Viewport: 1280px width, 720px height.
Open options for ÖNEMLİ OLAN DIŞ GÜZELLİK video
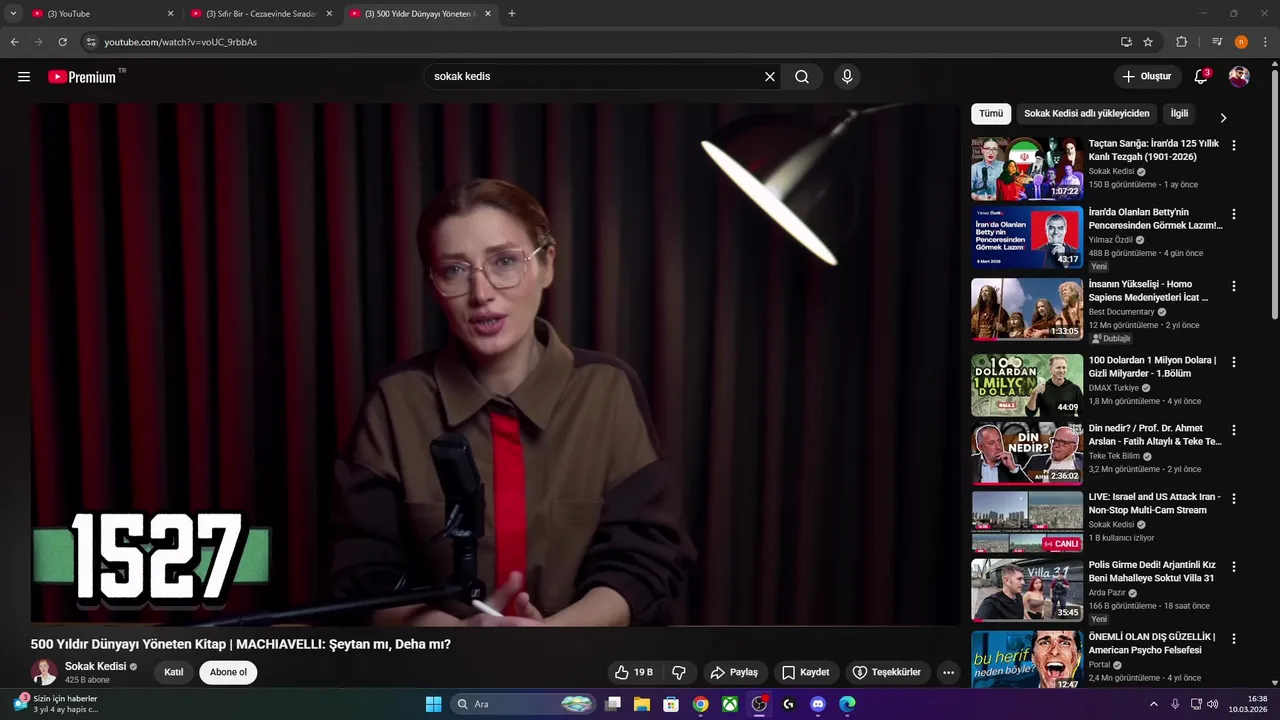tap(1234, 638)
